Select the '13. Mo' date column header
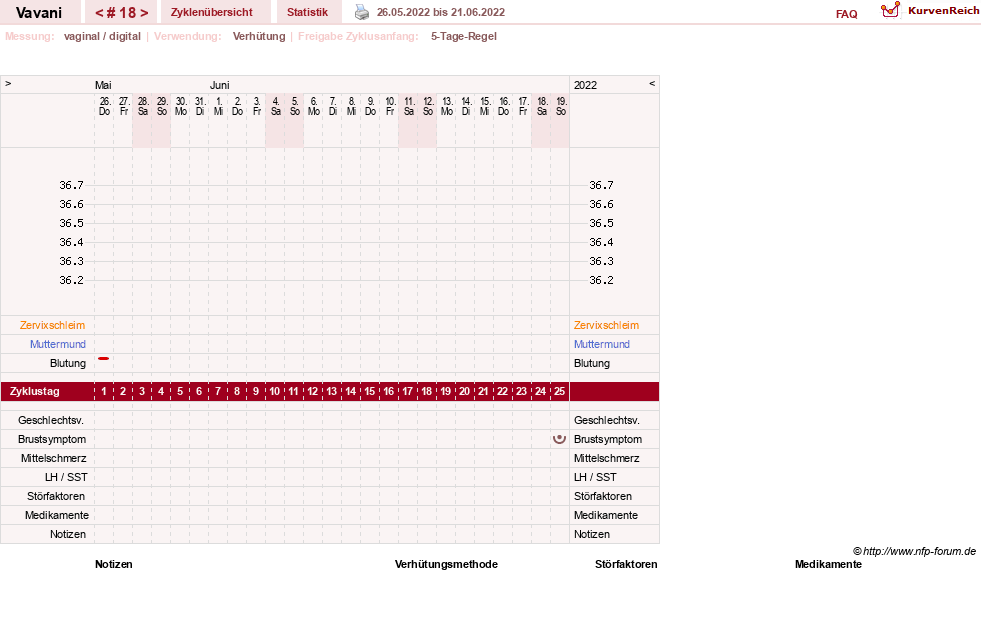 pyautogui.click(x=447, y=106)
